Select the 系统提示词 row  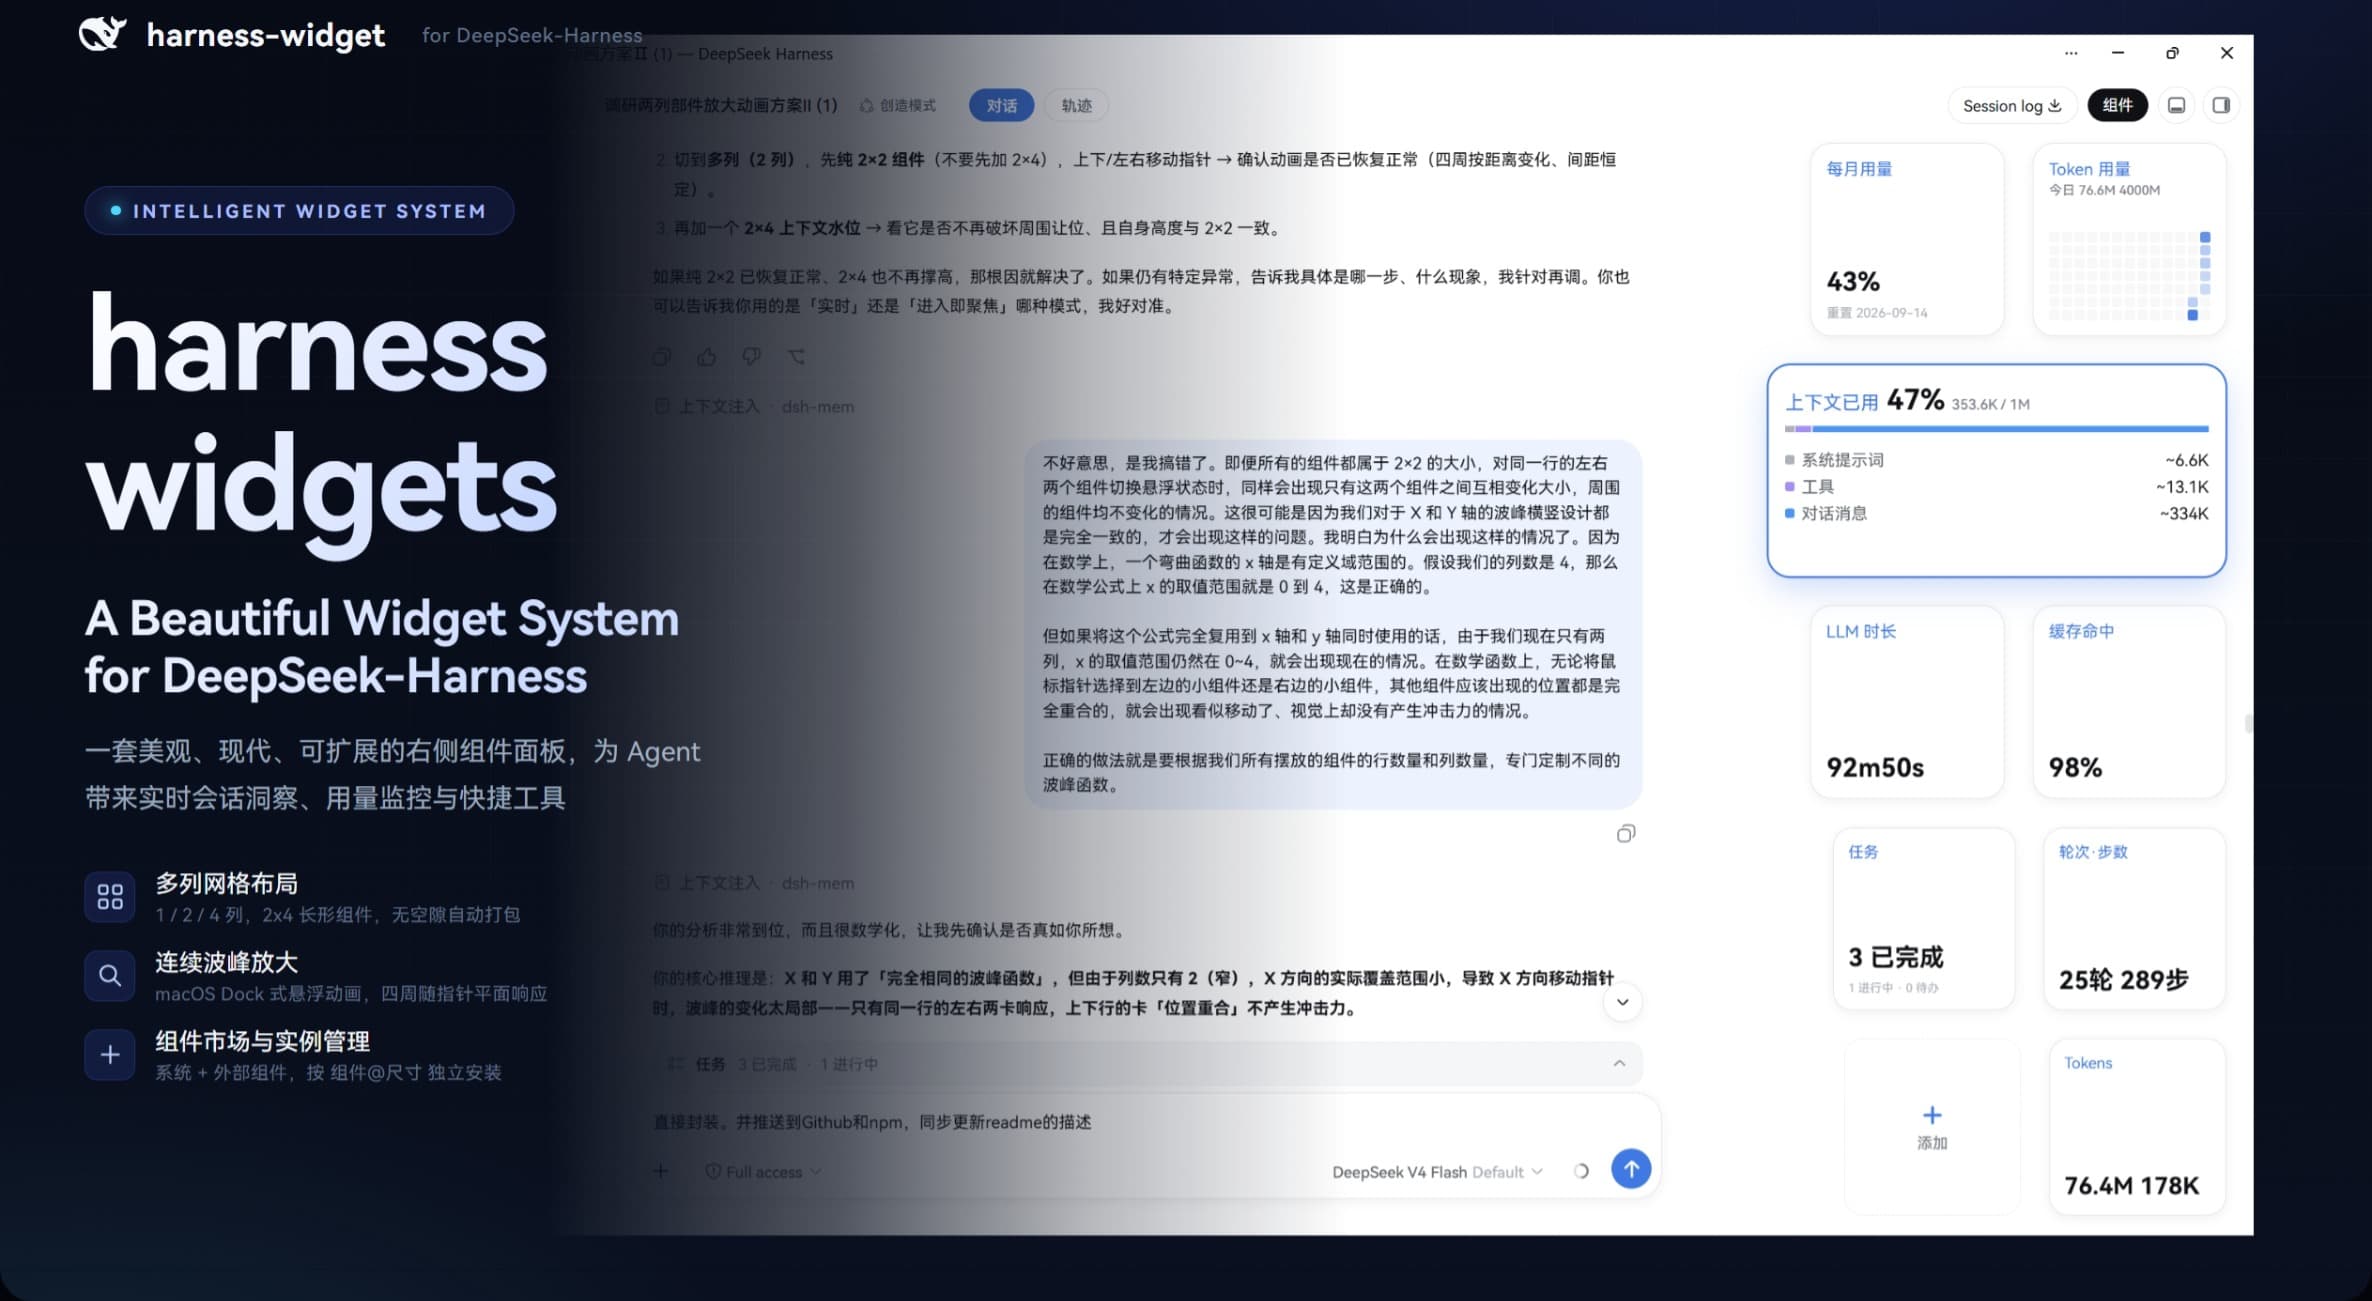(1996, 460)
